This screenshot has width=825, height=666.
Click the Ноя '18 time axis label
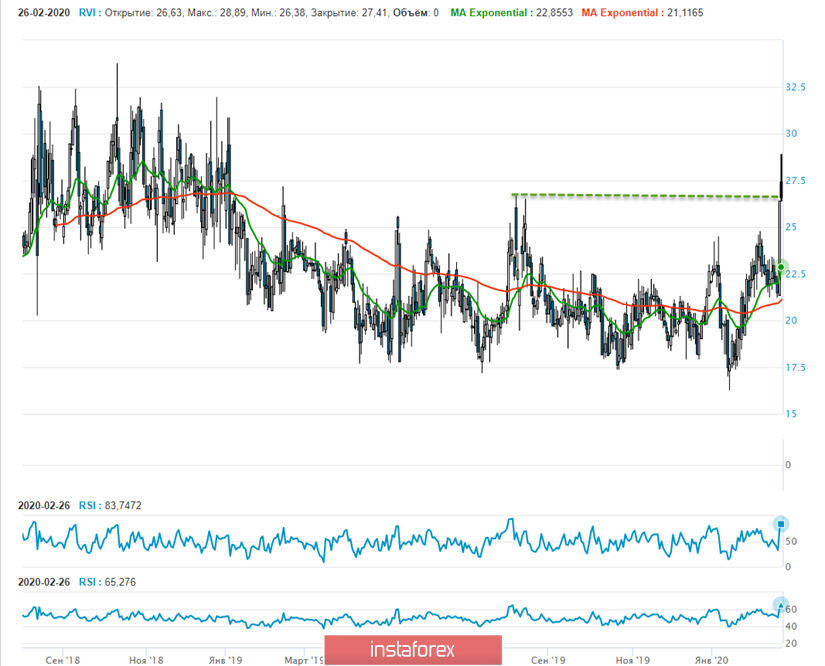[x=146, y=660]
